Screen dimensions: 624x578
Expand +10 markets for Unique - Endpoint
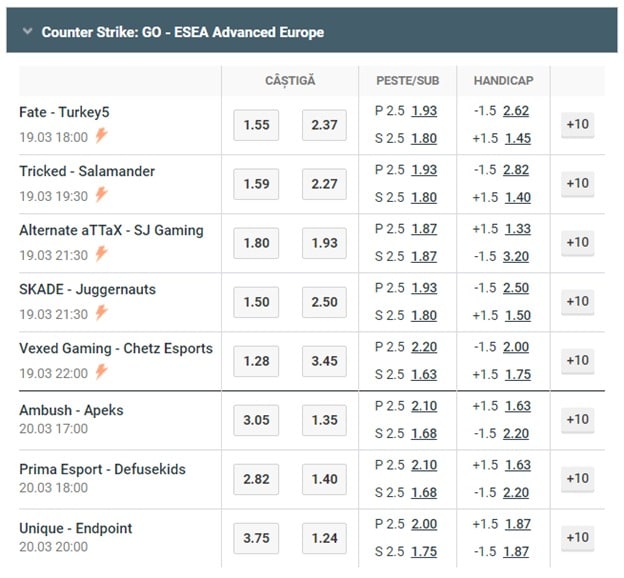(577, 537)
